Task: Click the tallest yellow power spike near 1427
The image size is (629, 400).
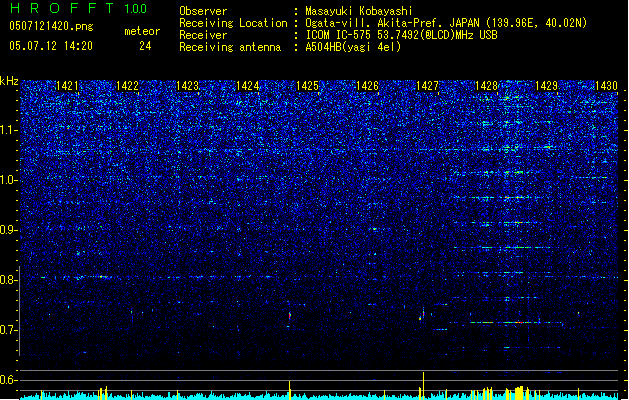Action: 423,386
